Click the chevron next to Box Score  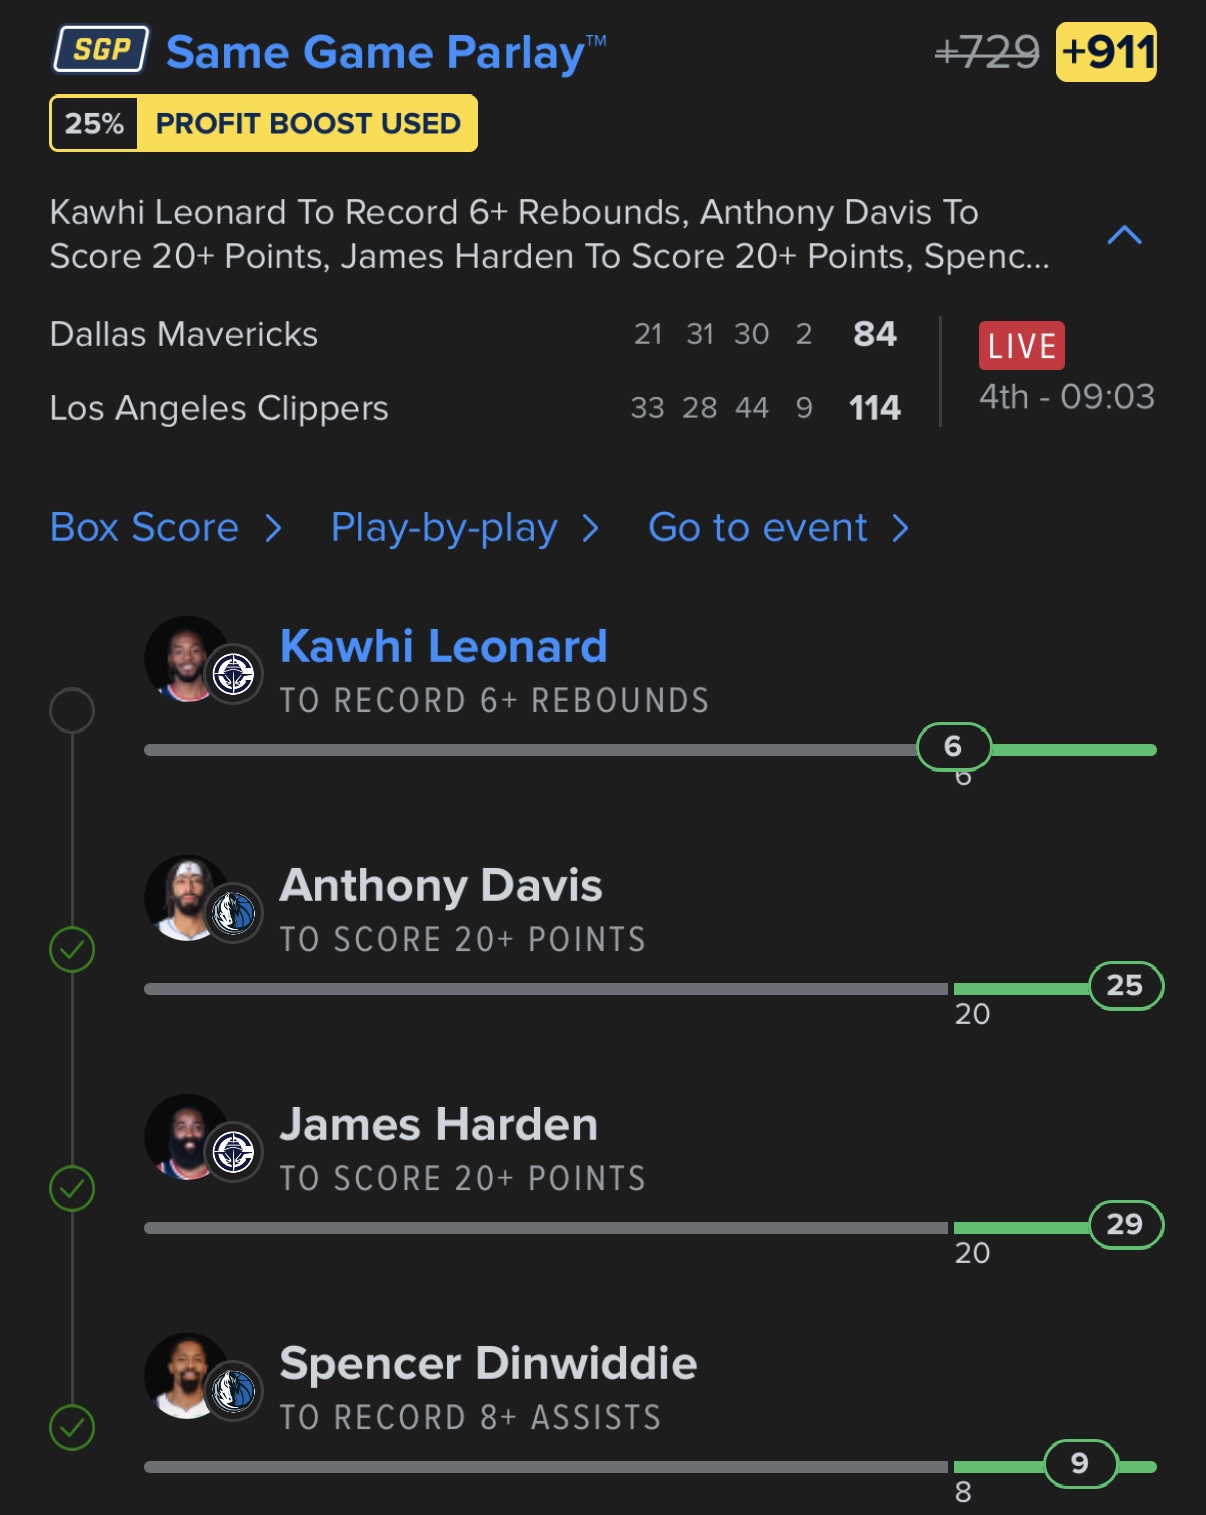pos(274,528)
